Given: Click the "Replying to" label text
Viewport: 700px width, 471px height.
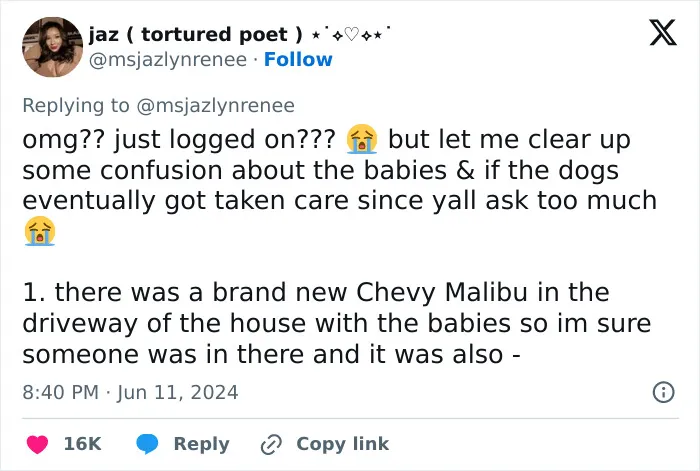Looking at the screenshot, I should [x=76, y=106].
